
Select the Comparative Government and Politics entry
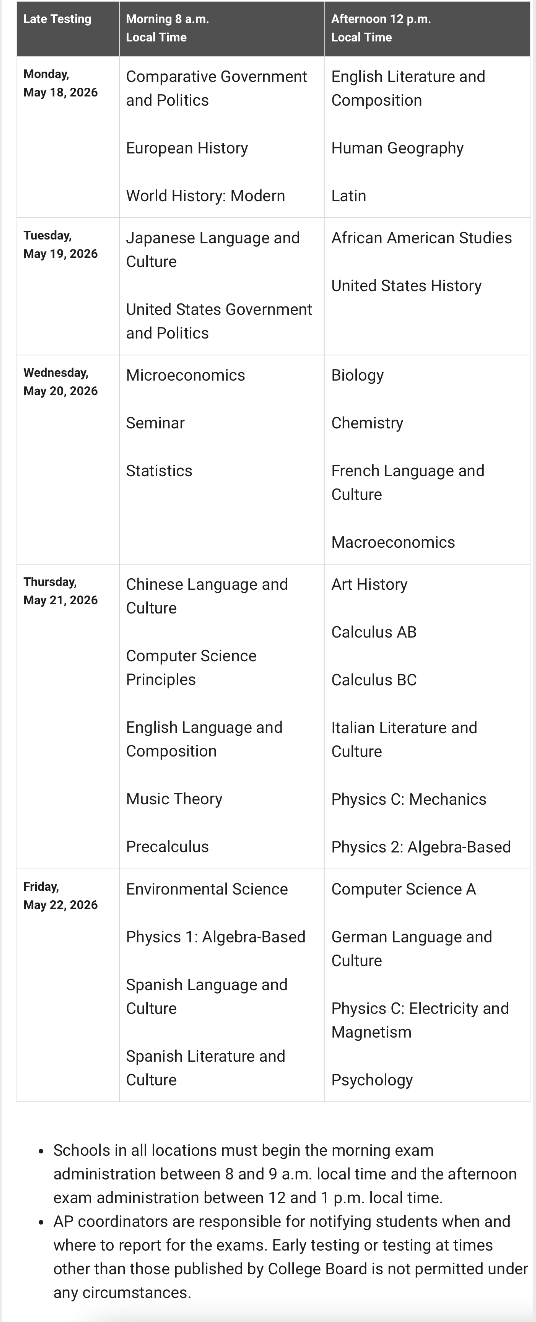[x=217, y=88]
